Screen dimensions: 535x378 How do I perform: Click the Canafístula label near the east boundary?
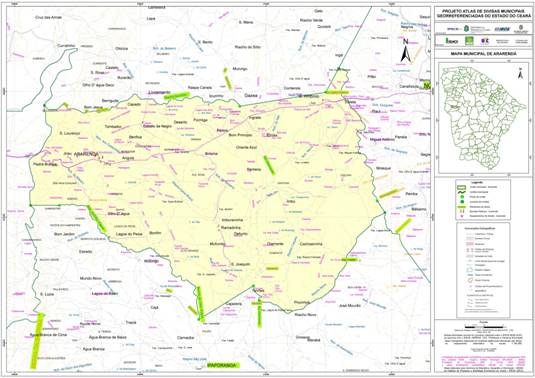pyautogui.click(x=409, y=86)
